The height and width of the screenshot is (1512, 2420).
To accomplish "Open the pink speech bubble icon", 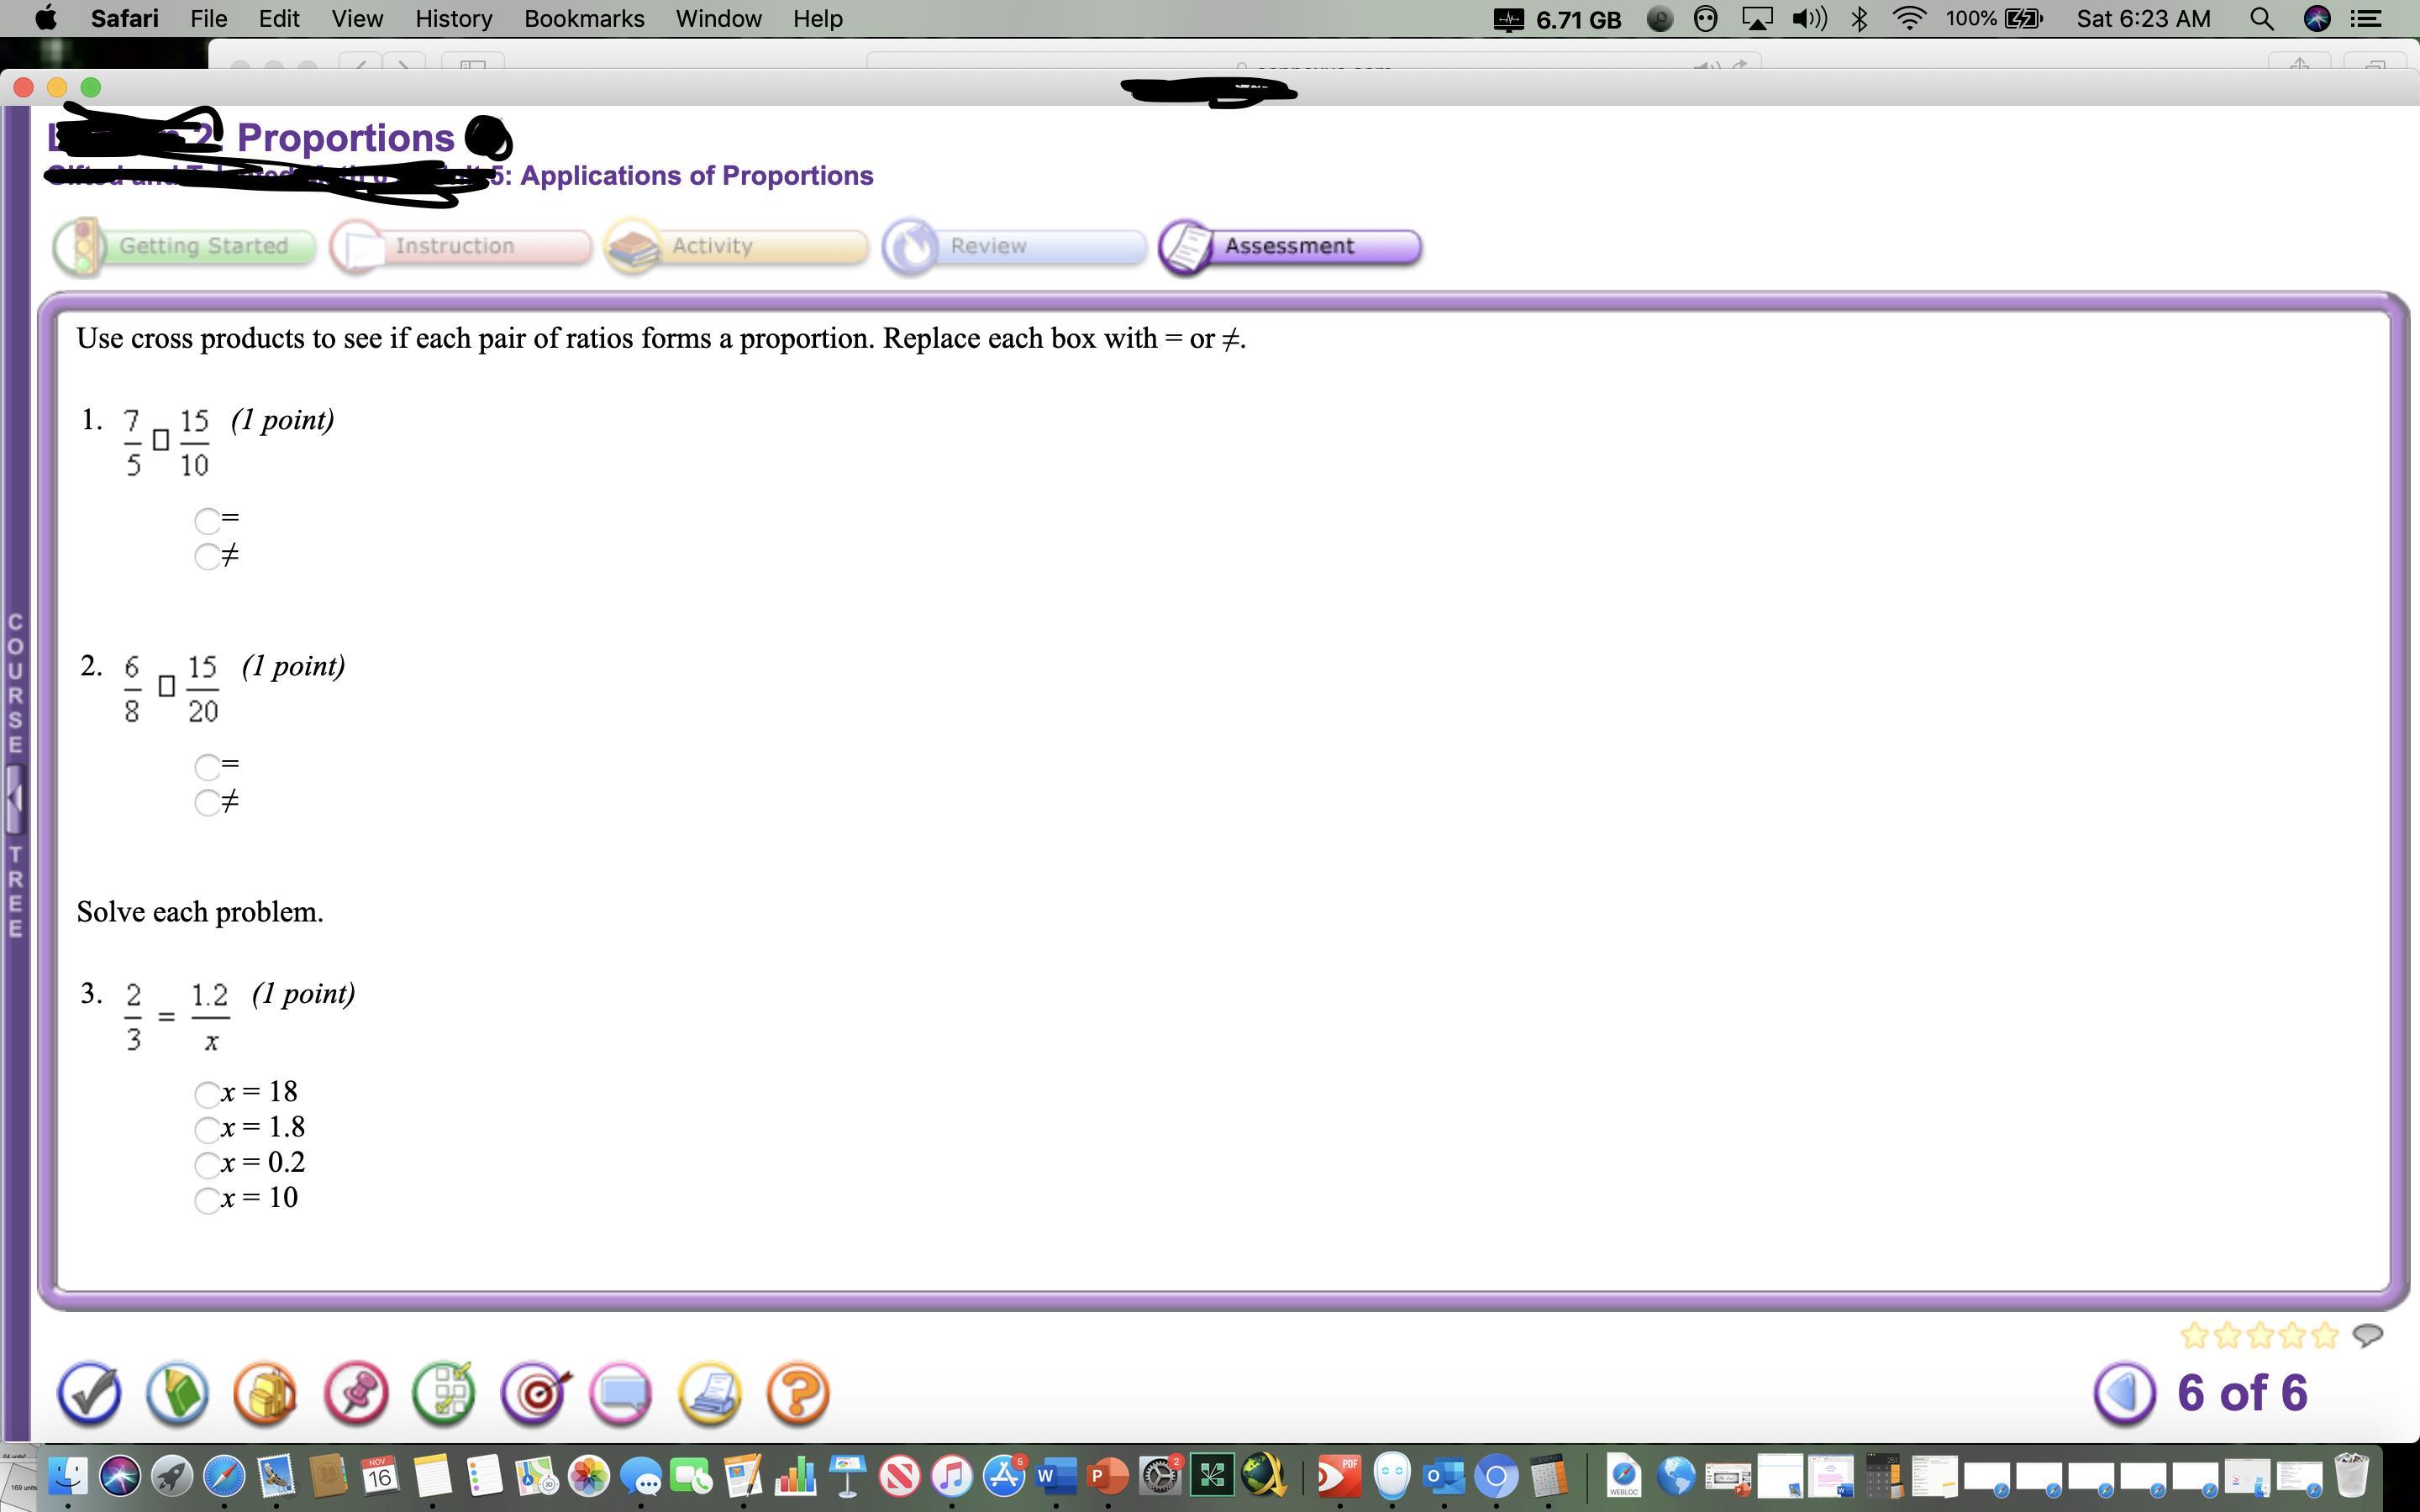I will click(621, 1392).
